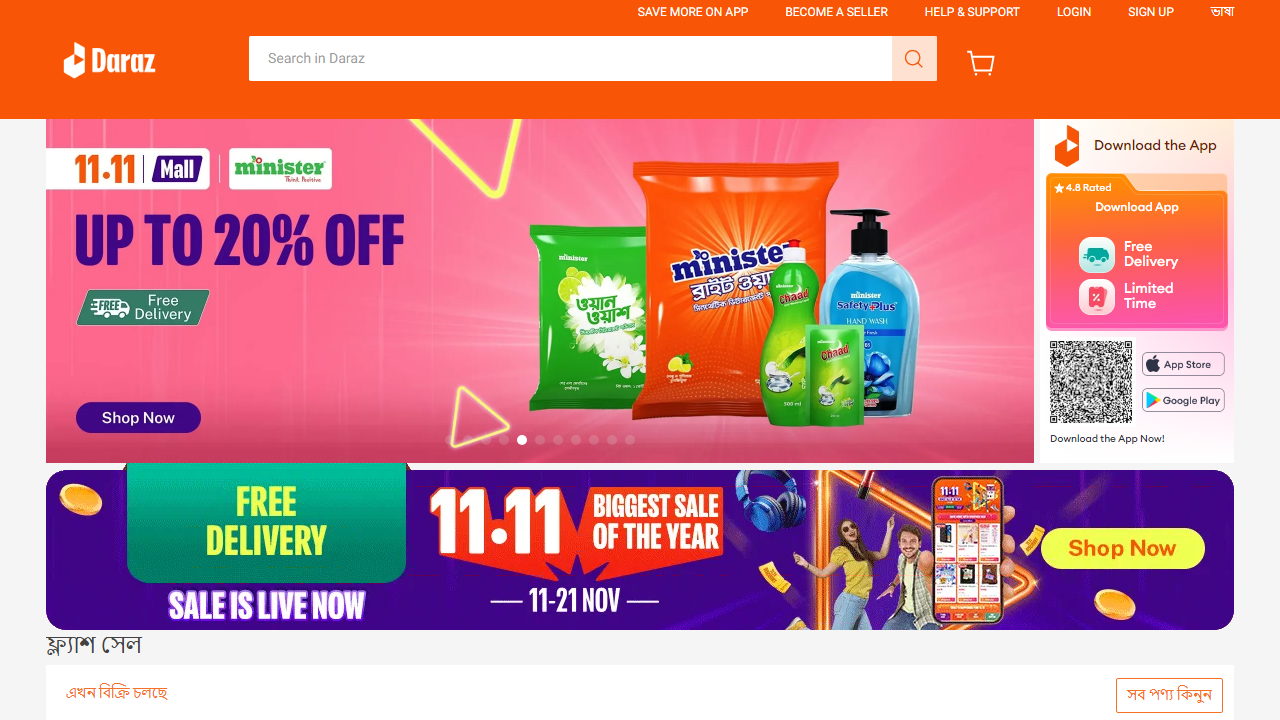
Task: Select the last carousel indicator dot
Action: [630, 440]
